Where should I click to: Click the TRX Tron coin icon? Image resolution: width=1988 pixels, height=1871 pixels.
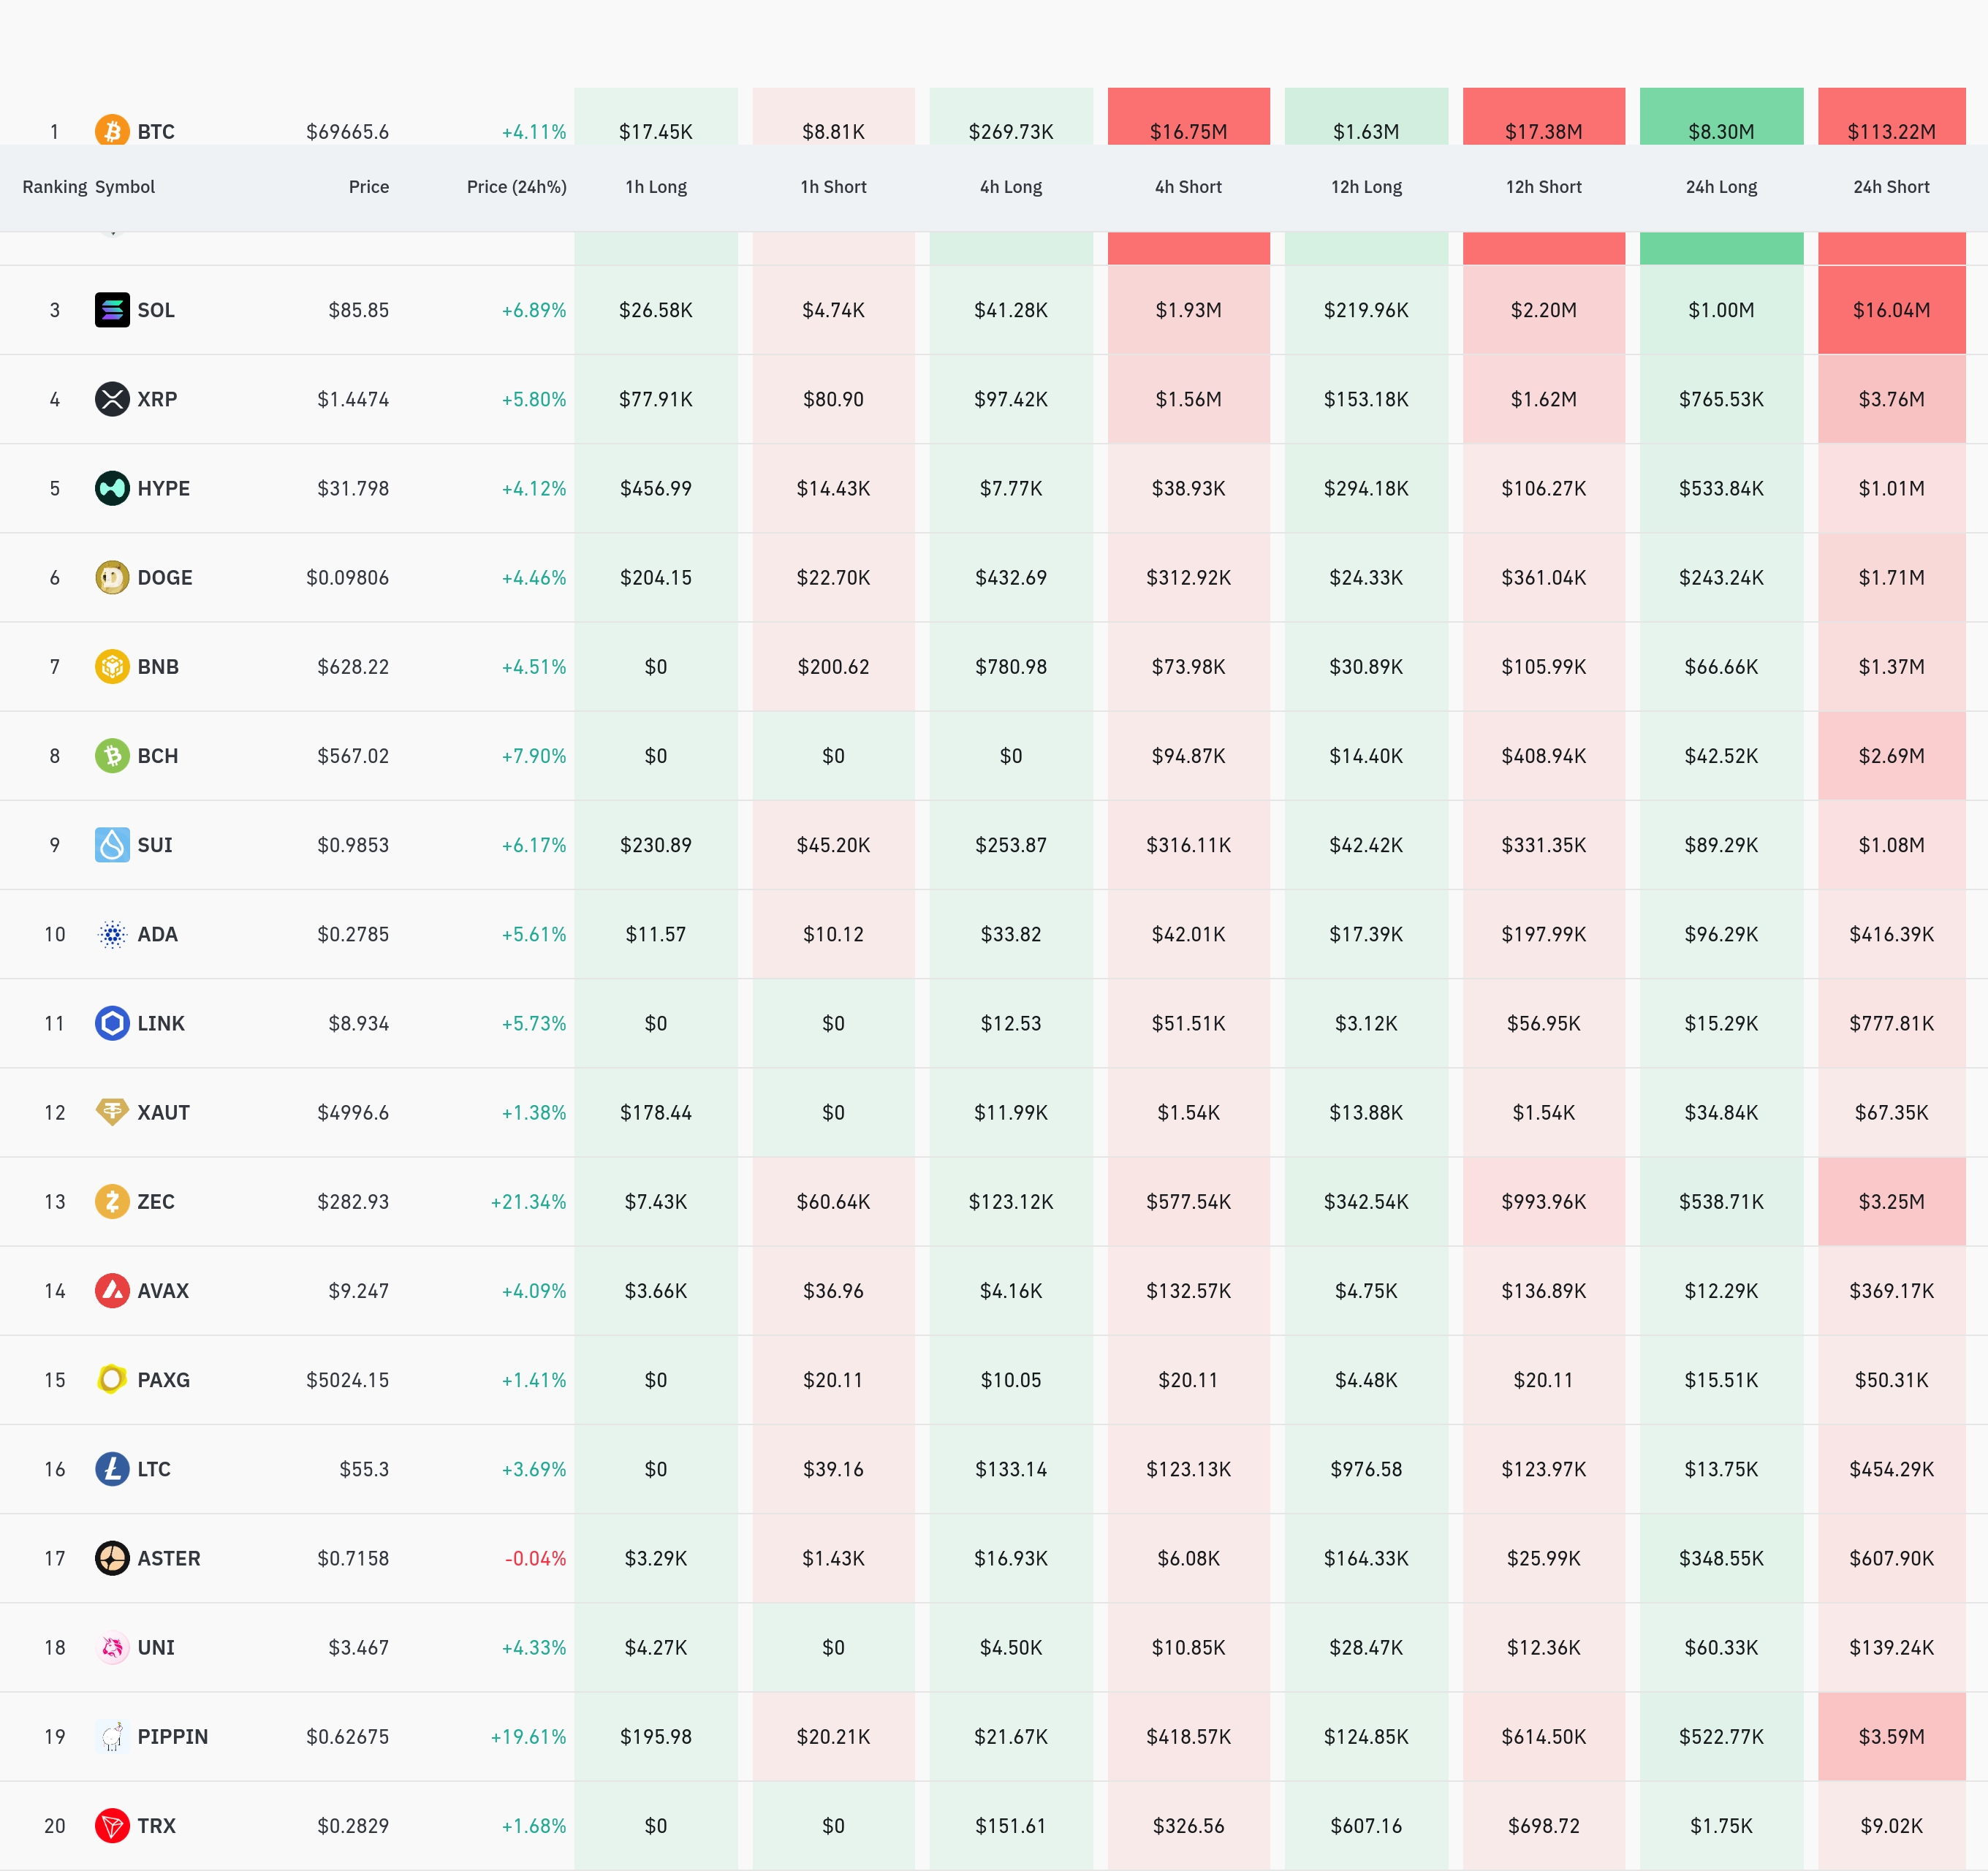(x=112, y=1825)
